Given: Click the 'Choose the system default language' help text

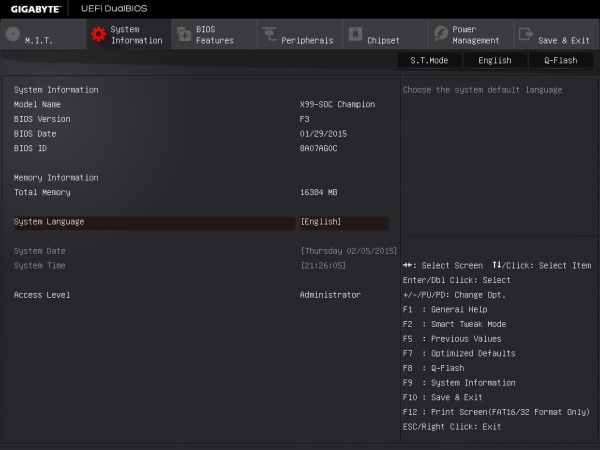Looking at the screenshot, I should pyautogui.click(x=482, y=90).
